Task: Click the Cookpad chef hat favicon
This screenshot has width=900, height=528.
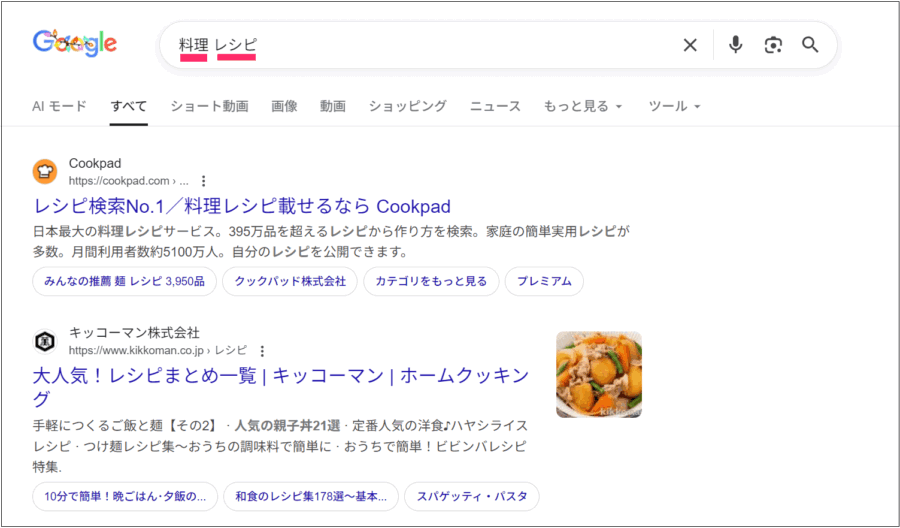Action: (x=45, y=172)
